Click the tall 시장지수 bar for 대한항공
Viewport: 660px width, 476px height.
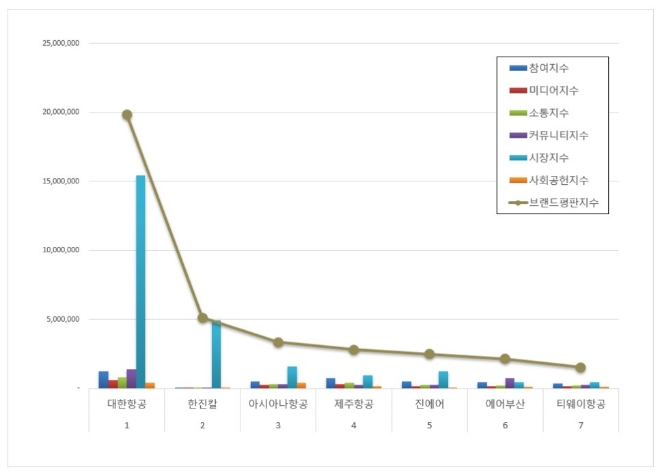coord(141,281)
